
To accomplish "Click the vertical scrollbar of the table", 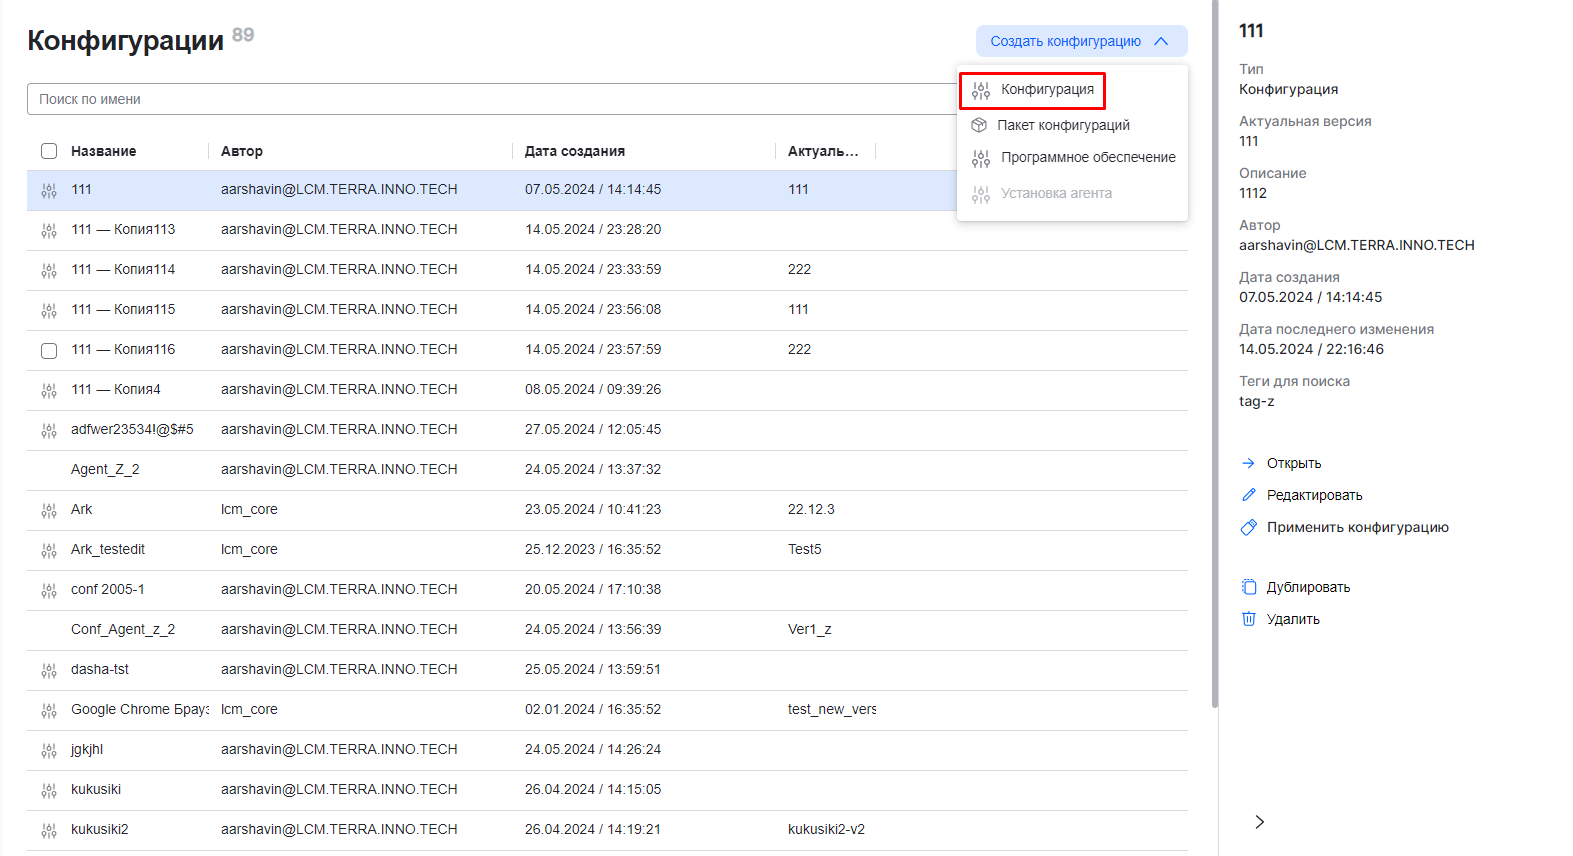I will [x=1214, y=400].
